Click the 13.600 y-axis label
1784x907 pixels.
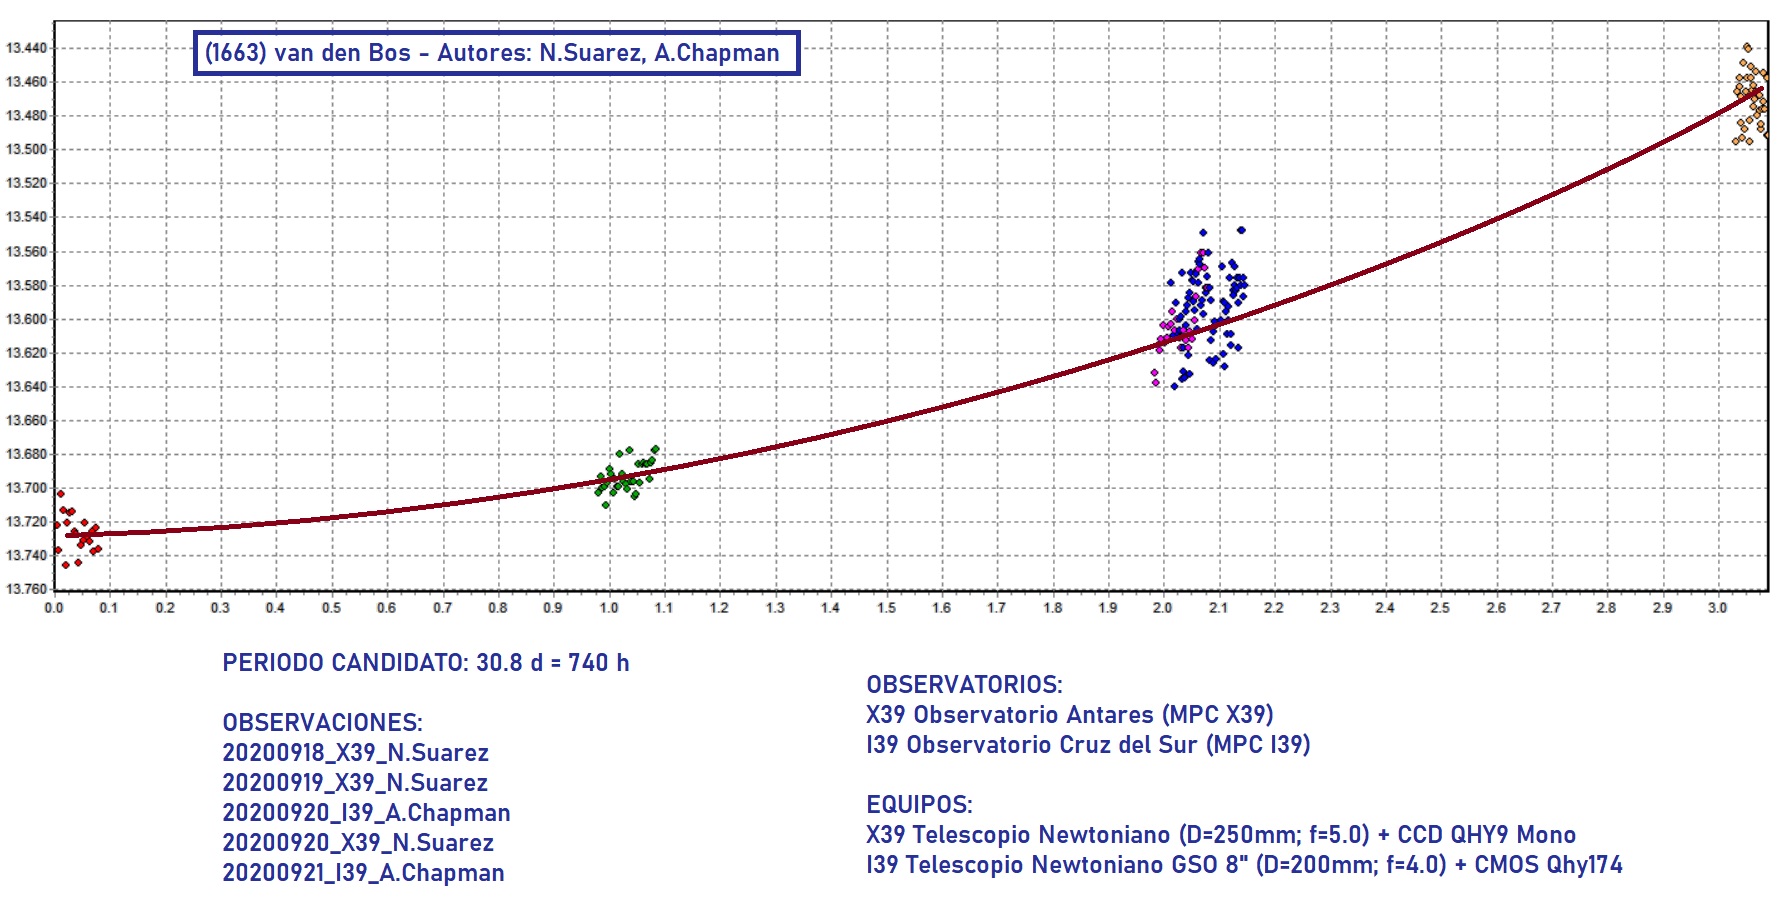pos(26,319)
